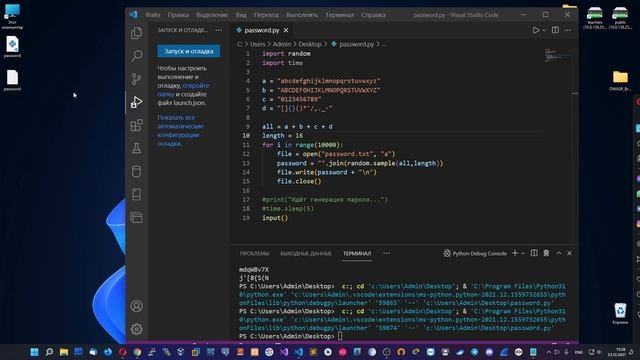
Task: Kill terminal with the trash icon
Action: [546, 253]
